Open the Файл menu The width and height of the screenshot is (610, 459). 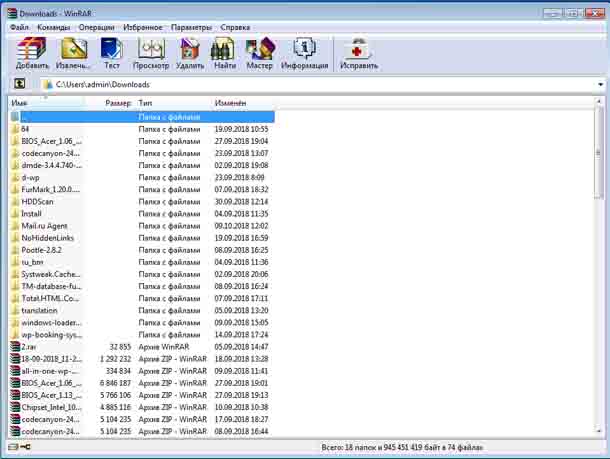click(x=19, y=27)
